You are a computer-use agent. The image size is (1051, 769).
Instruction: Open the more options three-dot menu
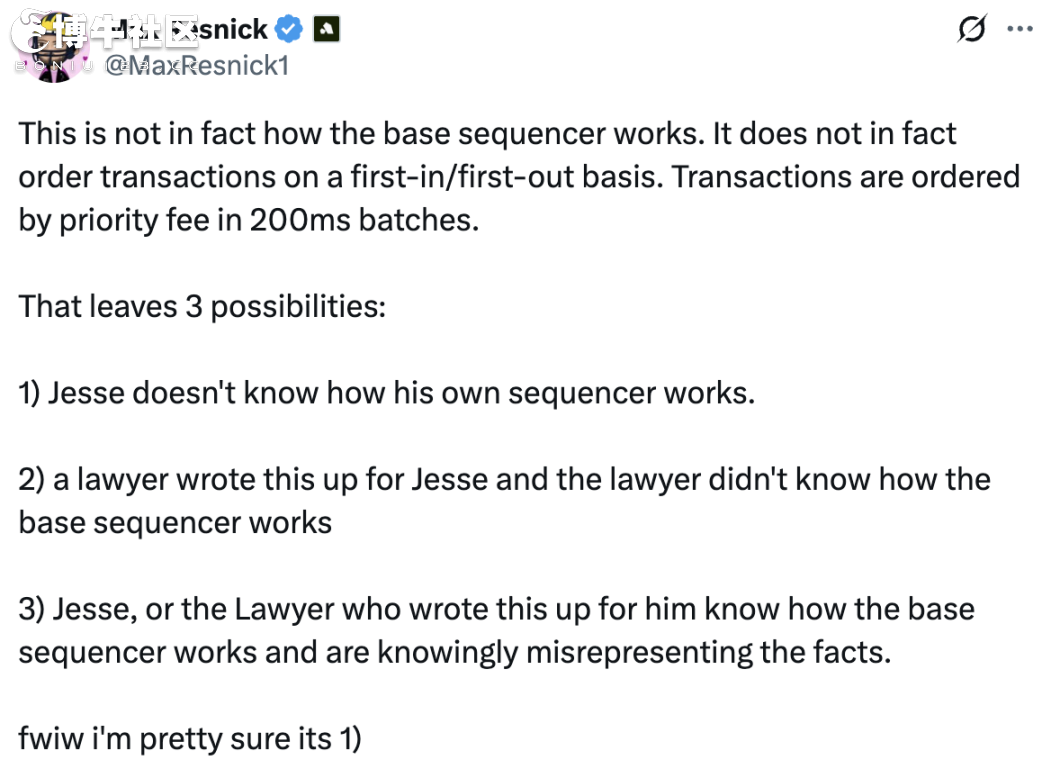(x=1019, y=29)
